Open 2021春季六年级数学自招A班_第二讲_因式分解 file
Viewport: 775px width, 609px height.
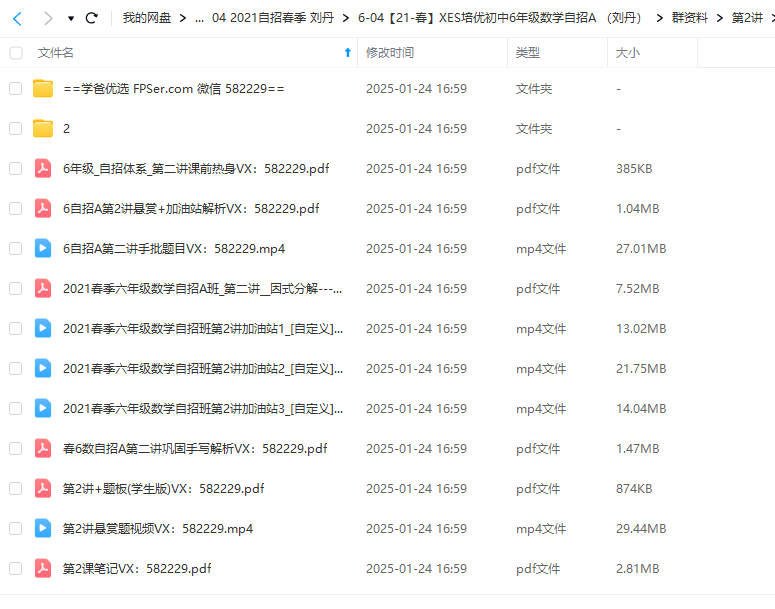[202, 288]
